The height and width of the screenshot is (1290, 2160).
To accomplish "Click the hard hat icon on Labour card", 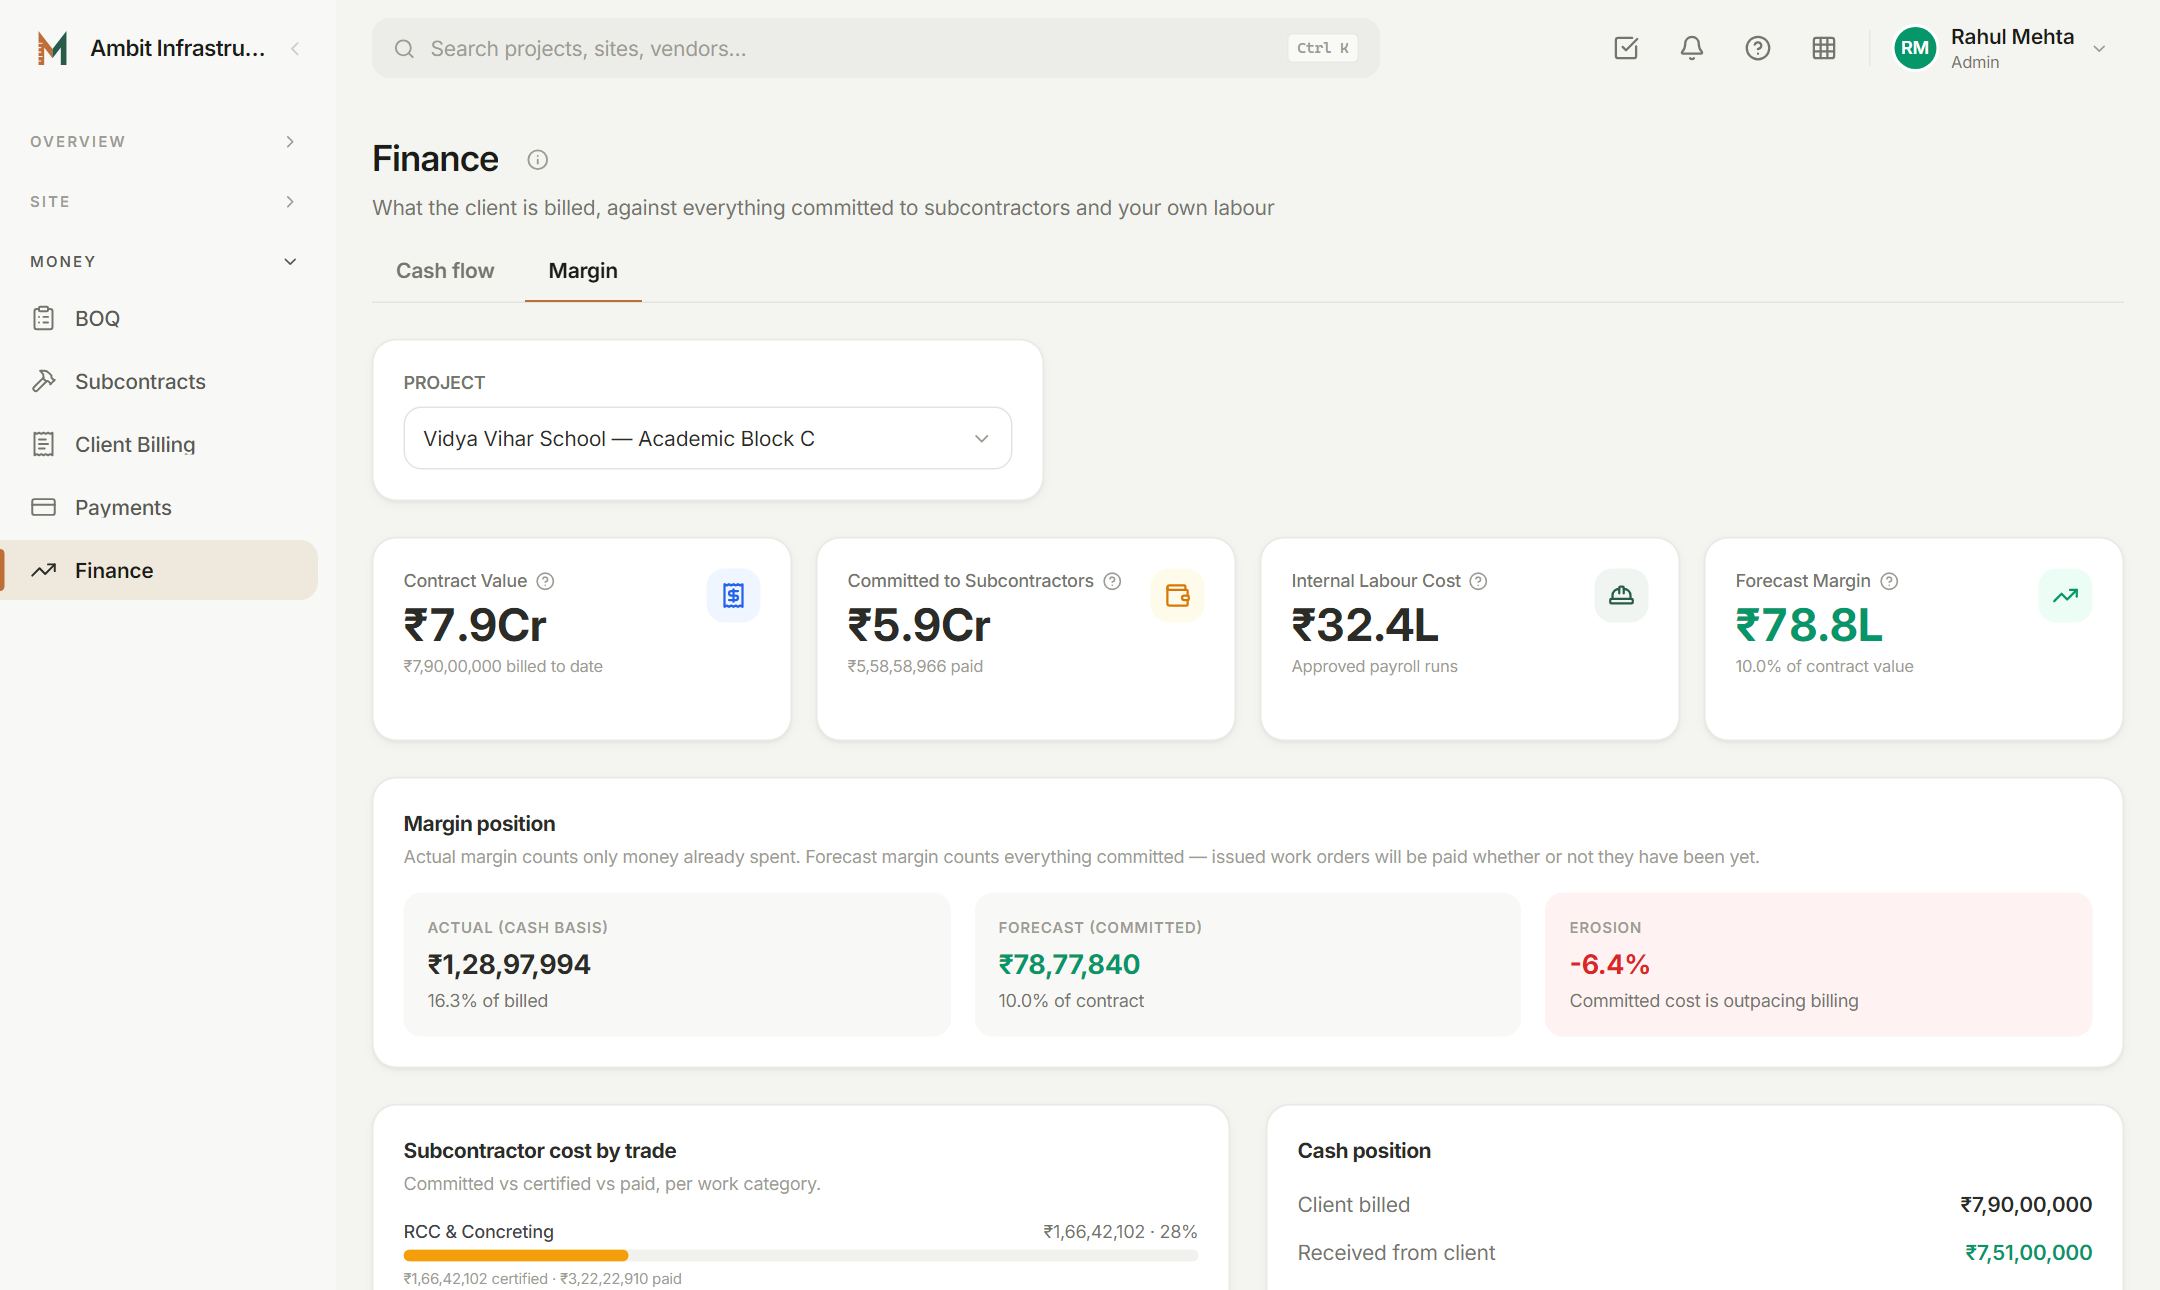I will click(1621, 596).
